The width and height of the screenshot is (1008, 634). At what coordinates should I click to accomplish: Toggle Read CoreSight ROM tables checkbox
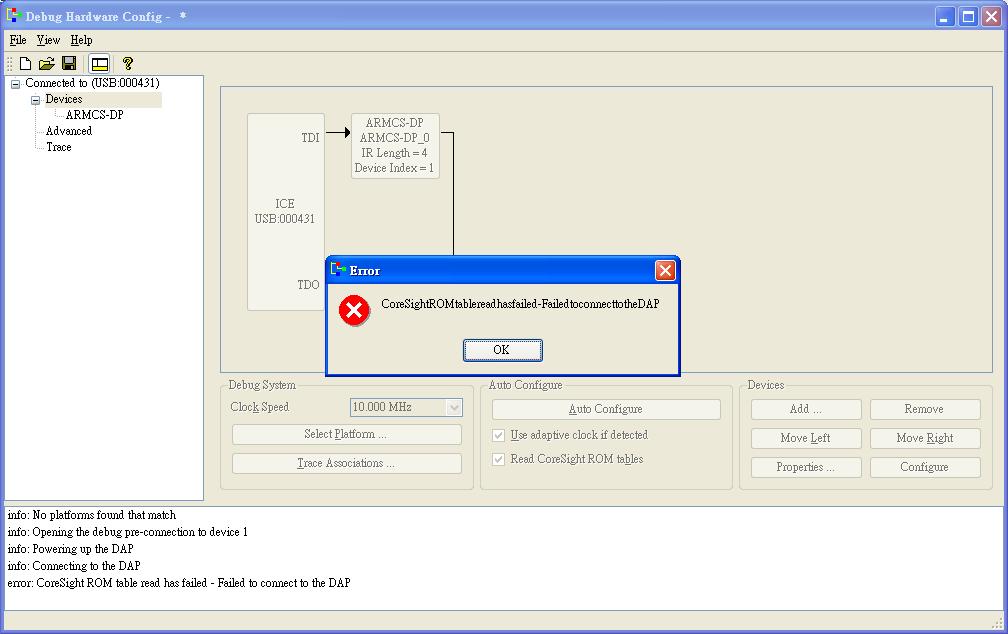click(499, 460)
